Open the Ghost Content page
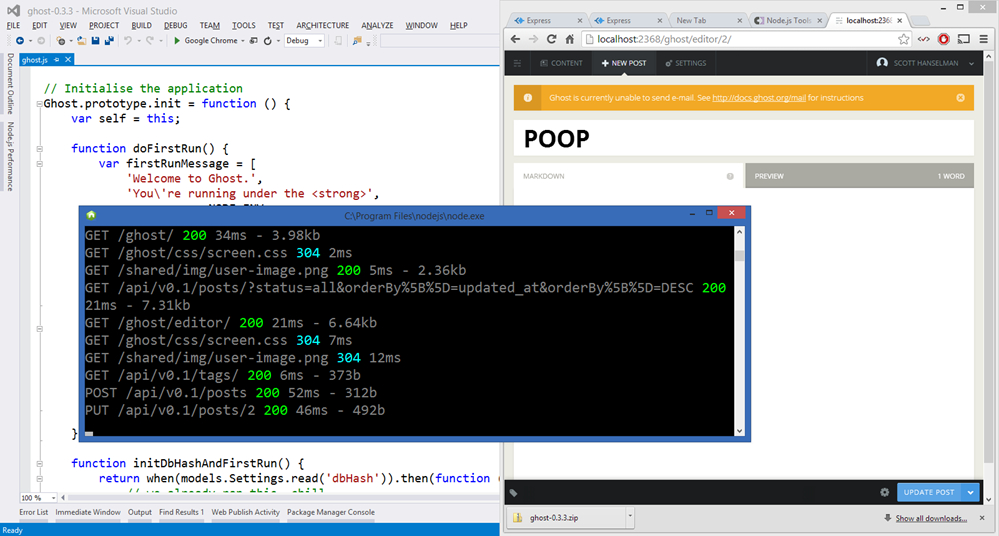The height and width of the screenshot is (536, 999). tap(561, 63)
